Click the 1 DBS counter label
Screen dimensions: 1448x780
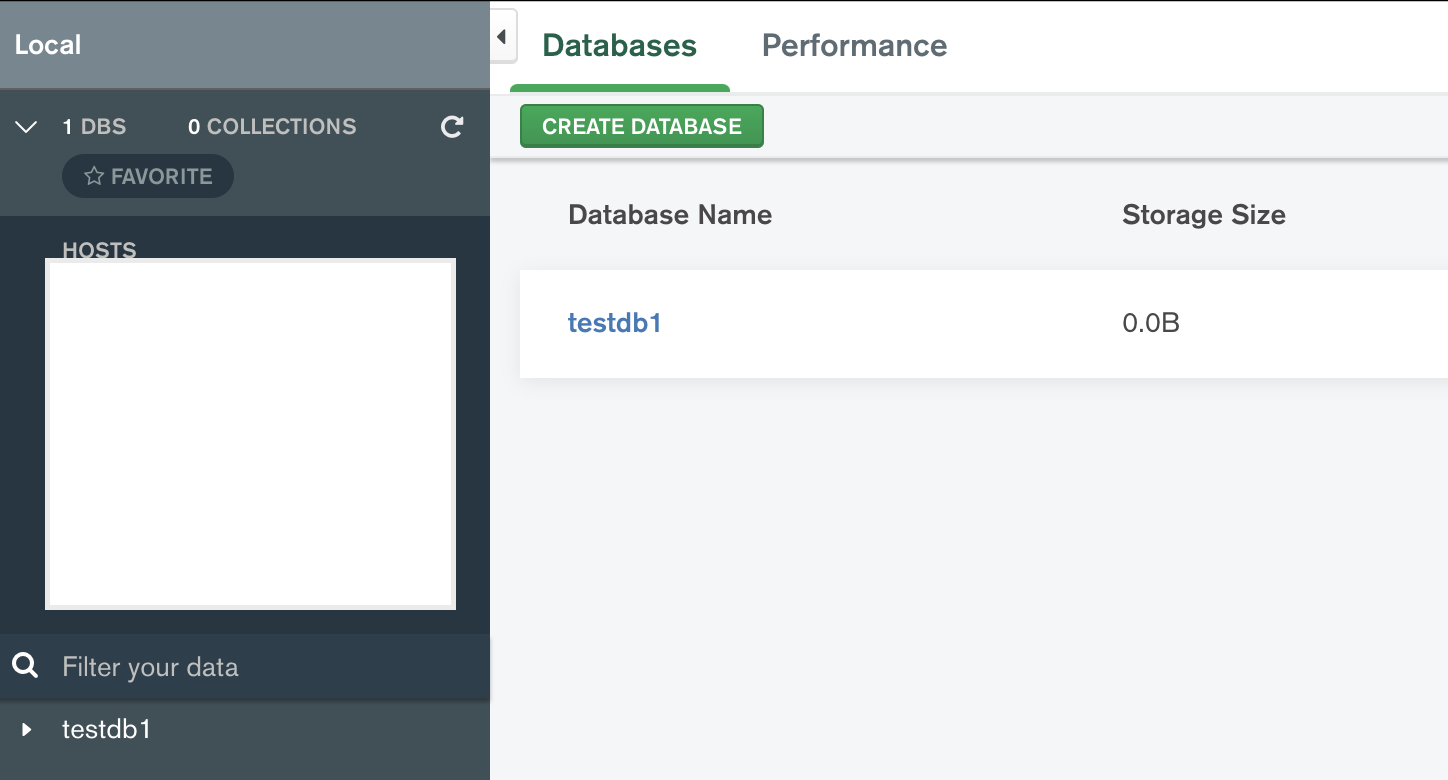[94, 126]
